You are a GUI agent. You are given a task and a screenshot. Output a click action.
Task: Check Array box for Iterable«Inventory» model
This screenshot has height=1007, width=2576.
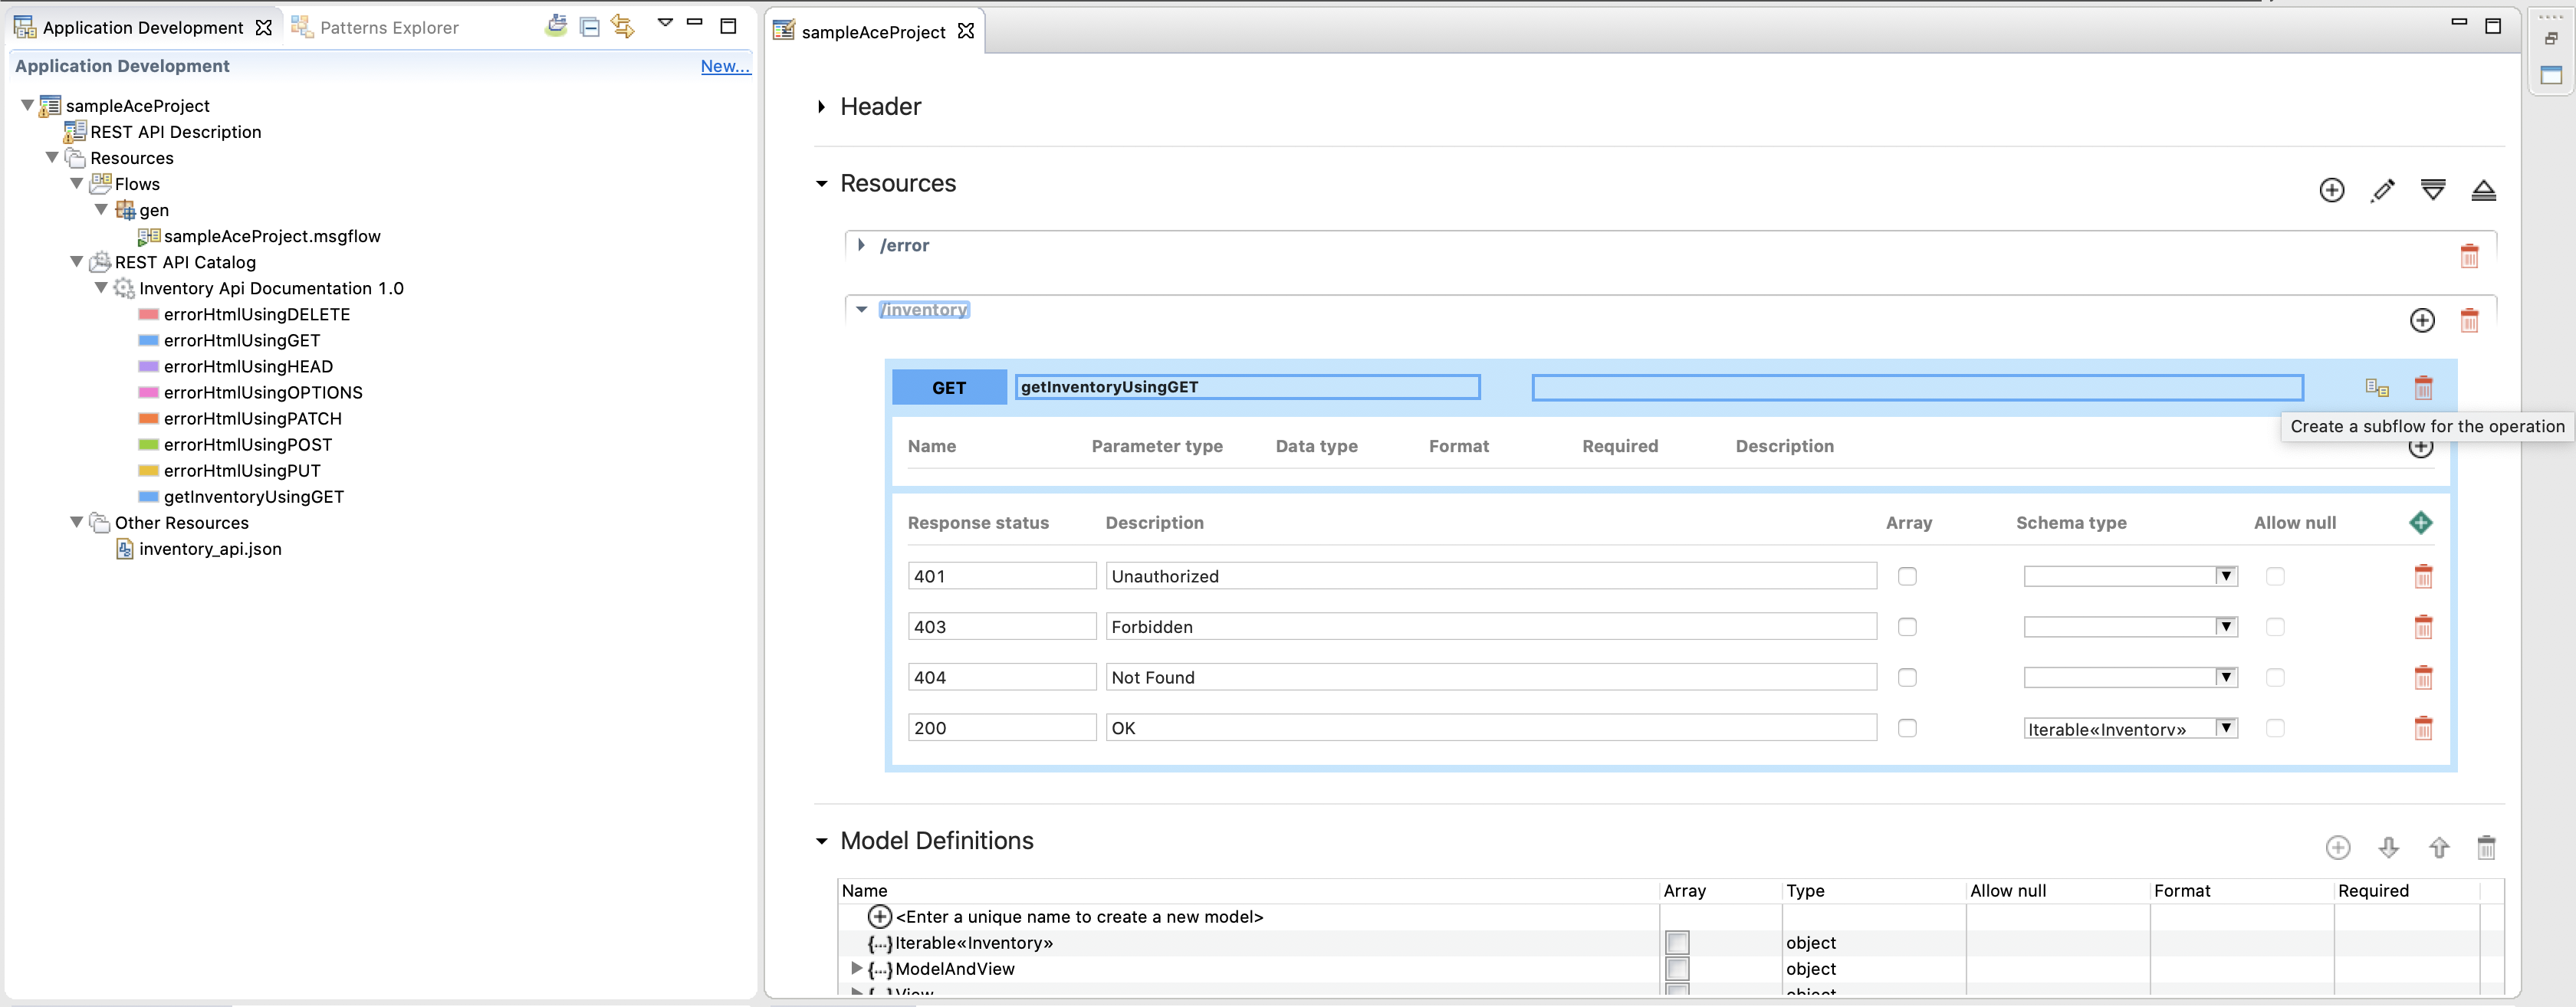pos(1677,942)
